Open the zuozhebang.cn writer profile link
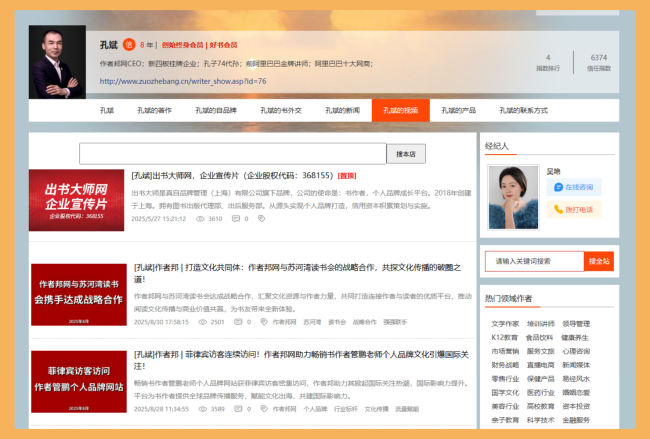Viewport: 650px width, 439px height. click(182, 81)
